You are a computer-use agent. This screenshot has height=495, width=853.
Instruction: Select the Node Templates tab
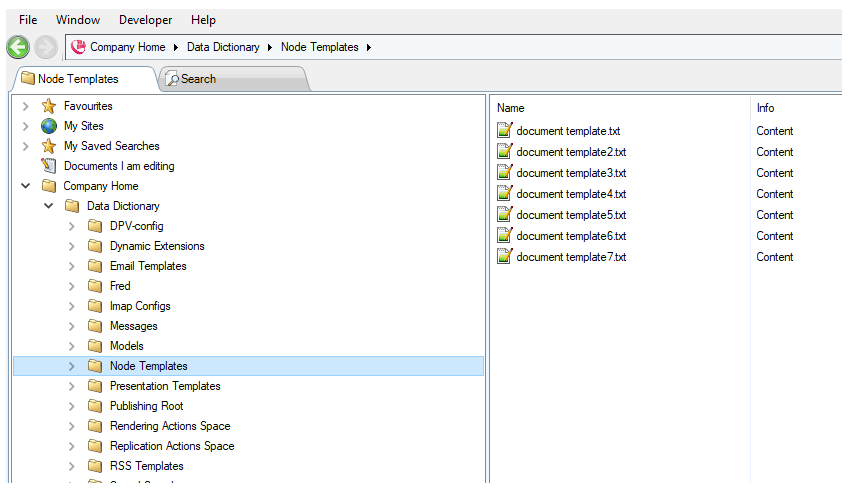pyautogui.click(x=84, y=79)
